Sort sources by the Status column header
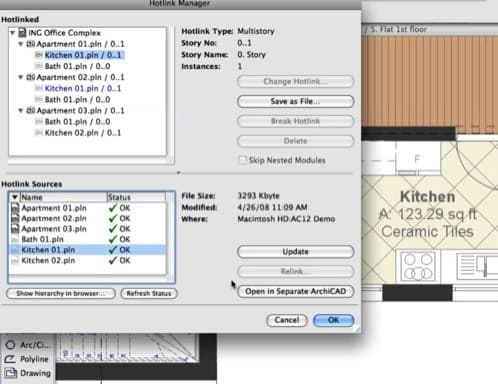This screenshot has height=384, width=498. pos(136,197)
